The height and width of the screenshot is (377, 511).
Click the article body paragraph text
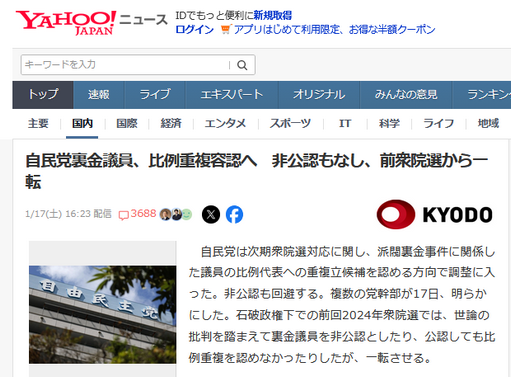point(342,305)
